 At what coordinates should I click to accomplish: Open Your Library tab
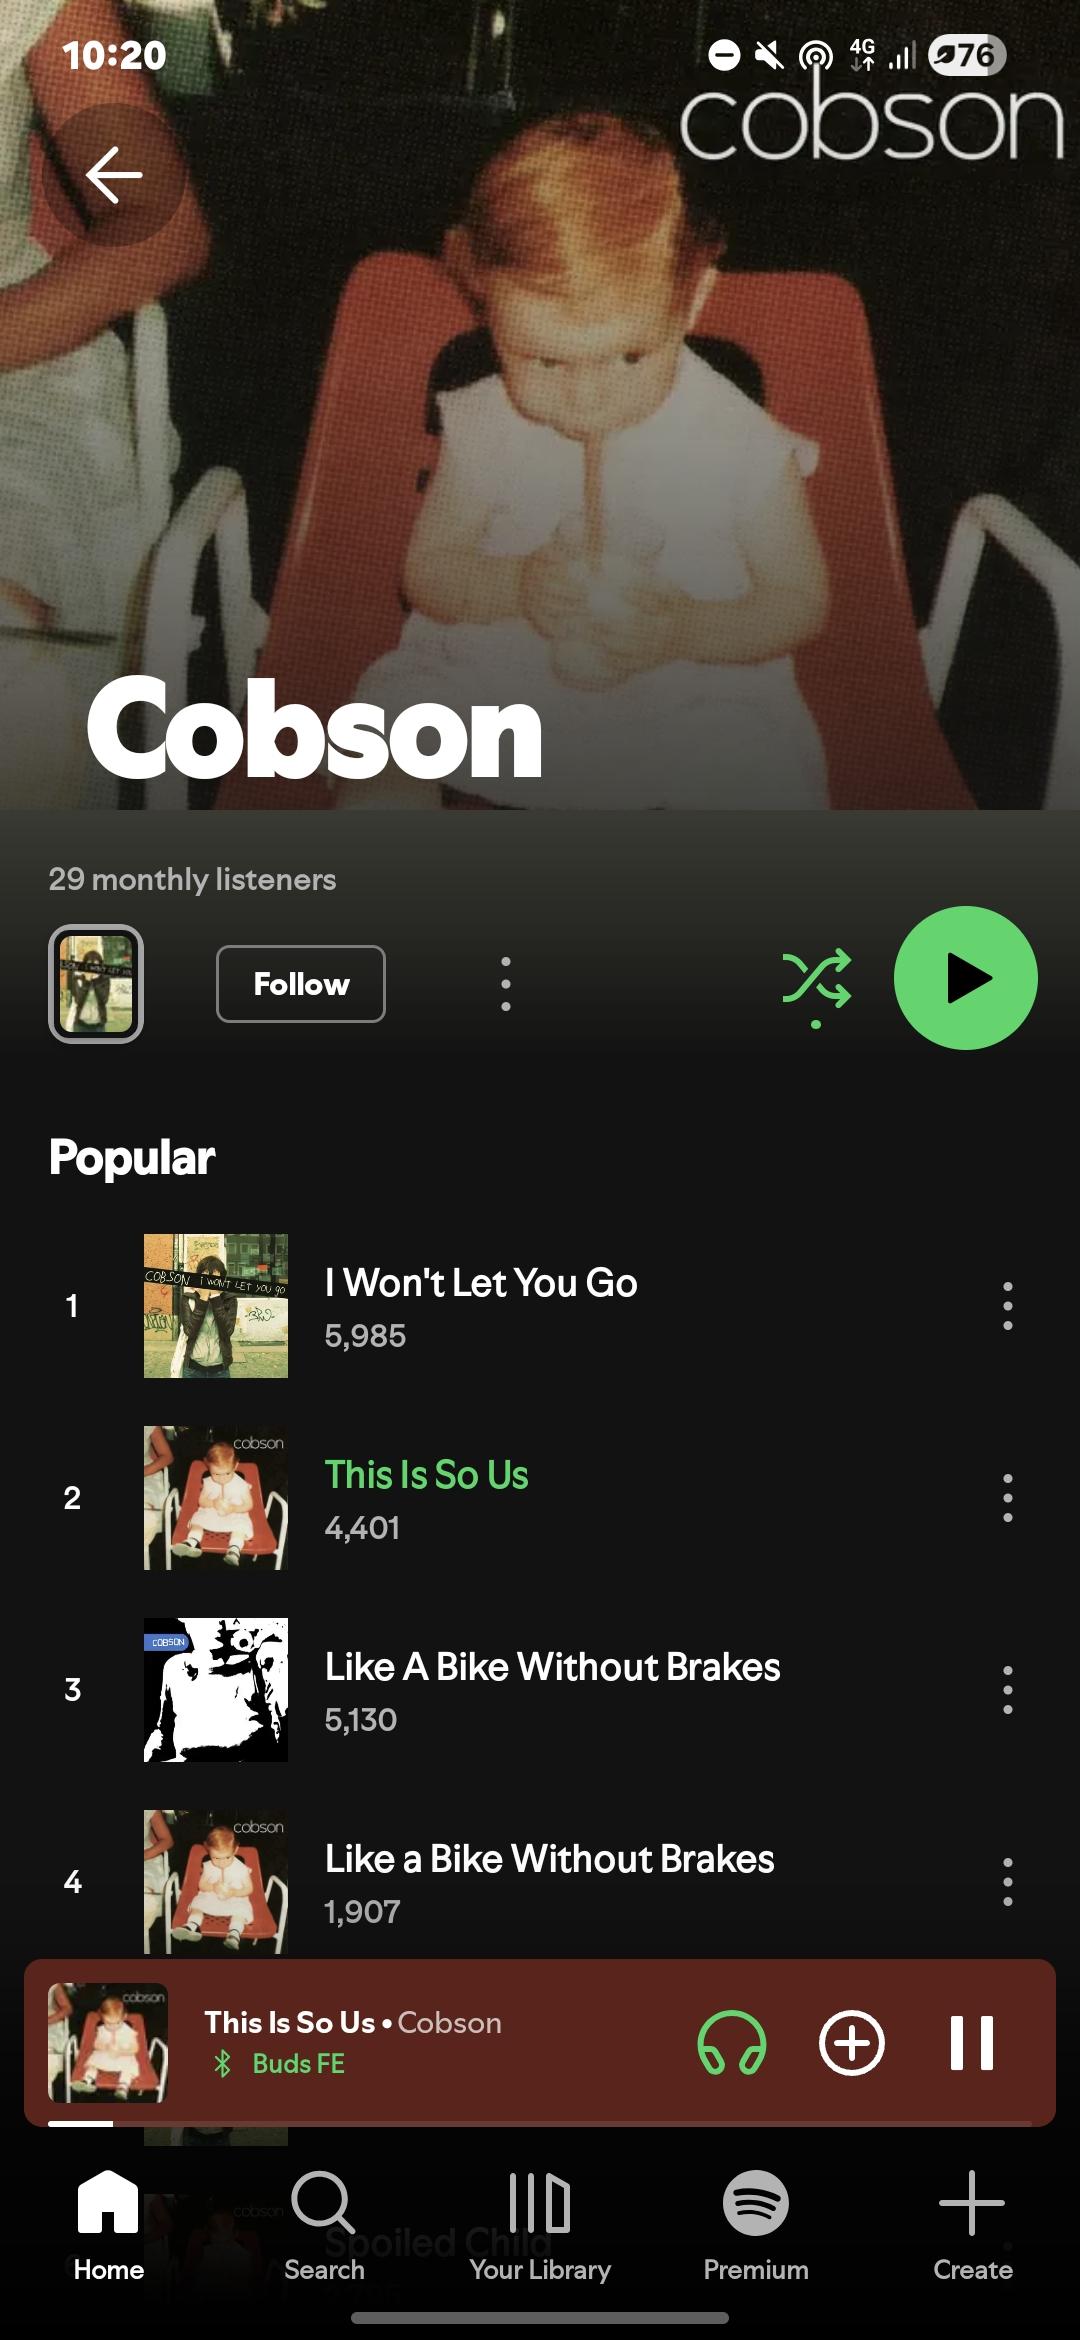pyautogui.click(x=540, y=2226)
